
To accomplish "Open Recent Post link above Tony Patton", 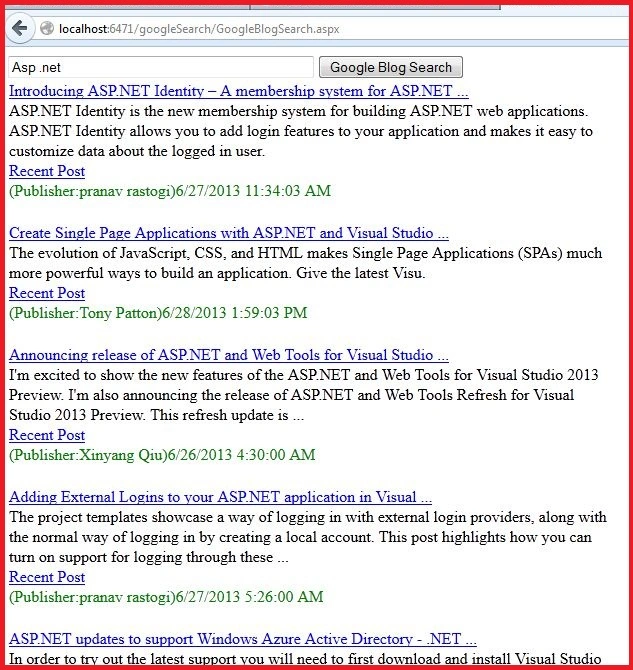I will 47,293.
